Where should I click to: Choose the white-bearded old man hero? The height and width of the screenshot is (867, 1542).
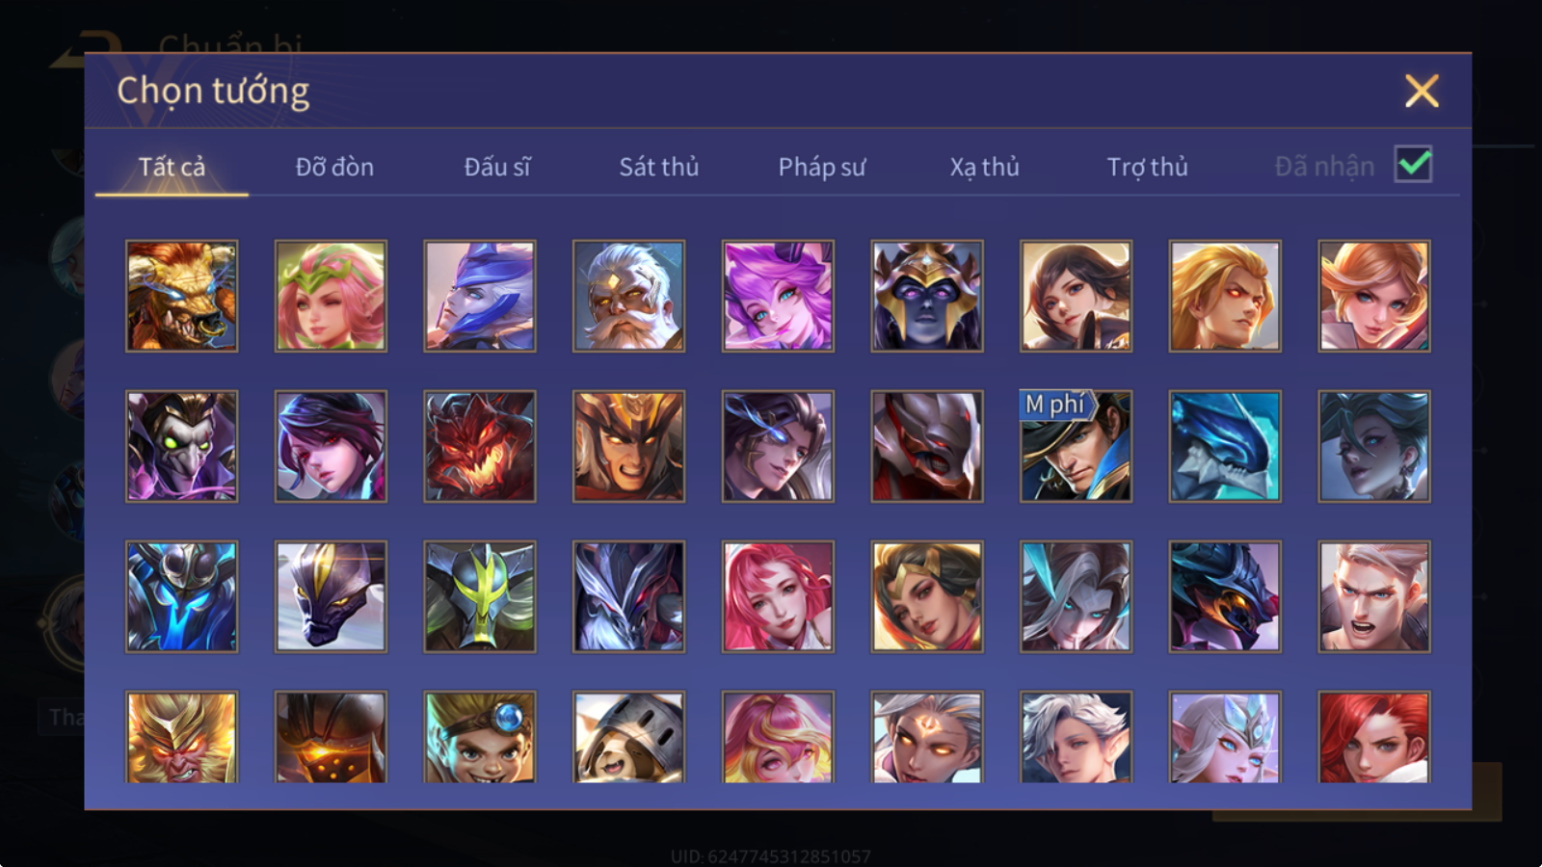(x=629, y=296)
